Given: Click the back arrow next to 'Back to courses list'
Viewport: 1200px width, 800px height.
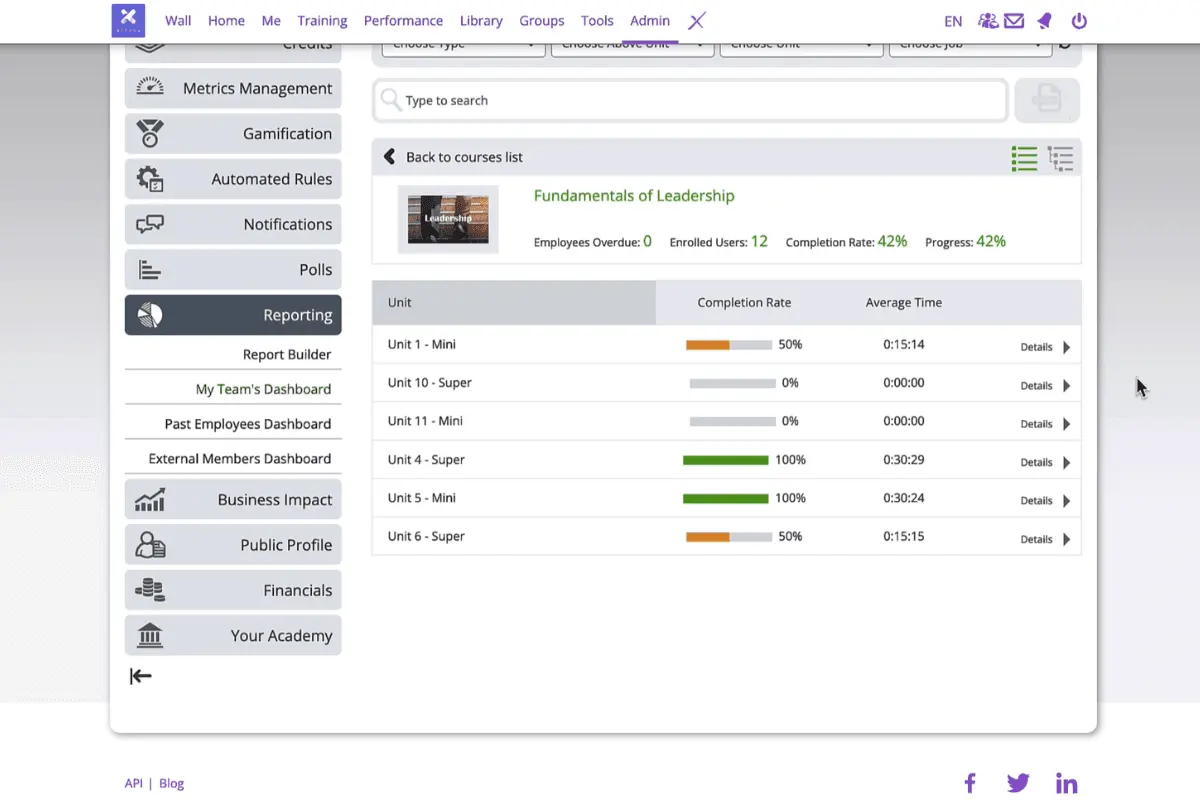Looking at the screenshot, I should [390, 157].
